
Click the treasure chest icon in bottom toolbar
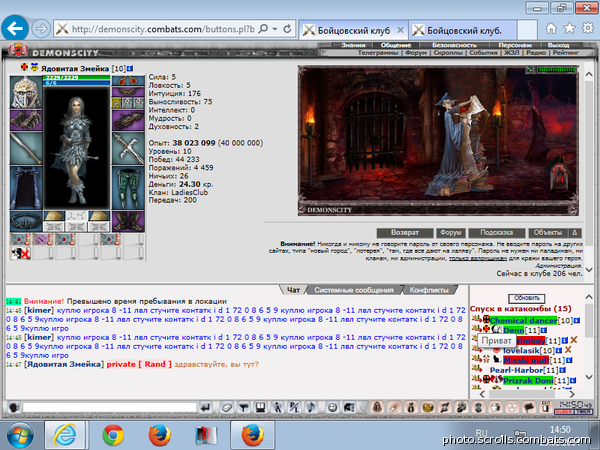427,407
